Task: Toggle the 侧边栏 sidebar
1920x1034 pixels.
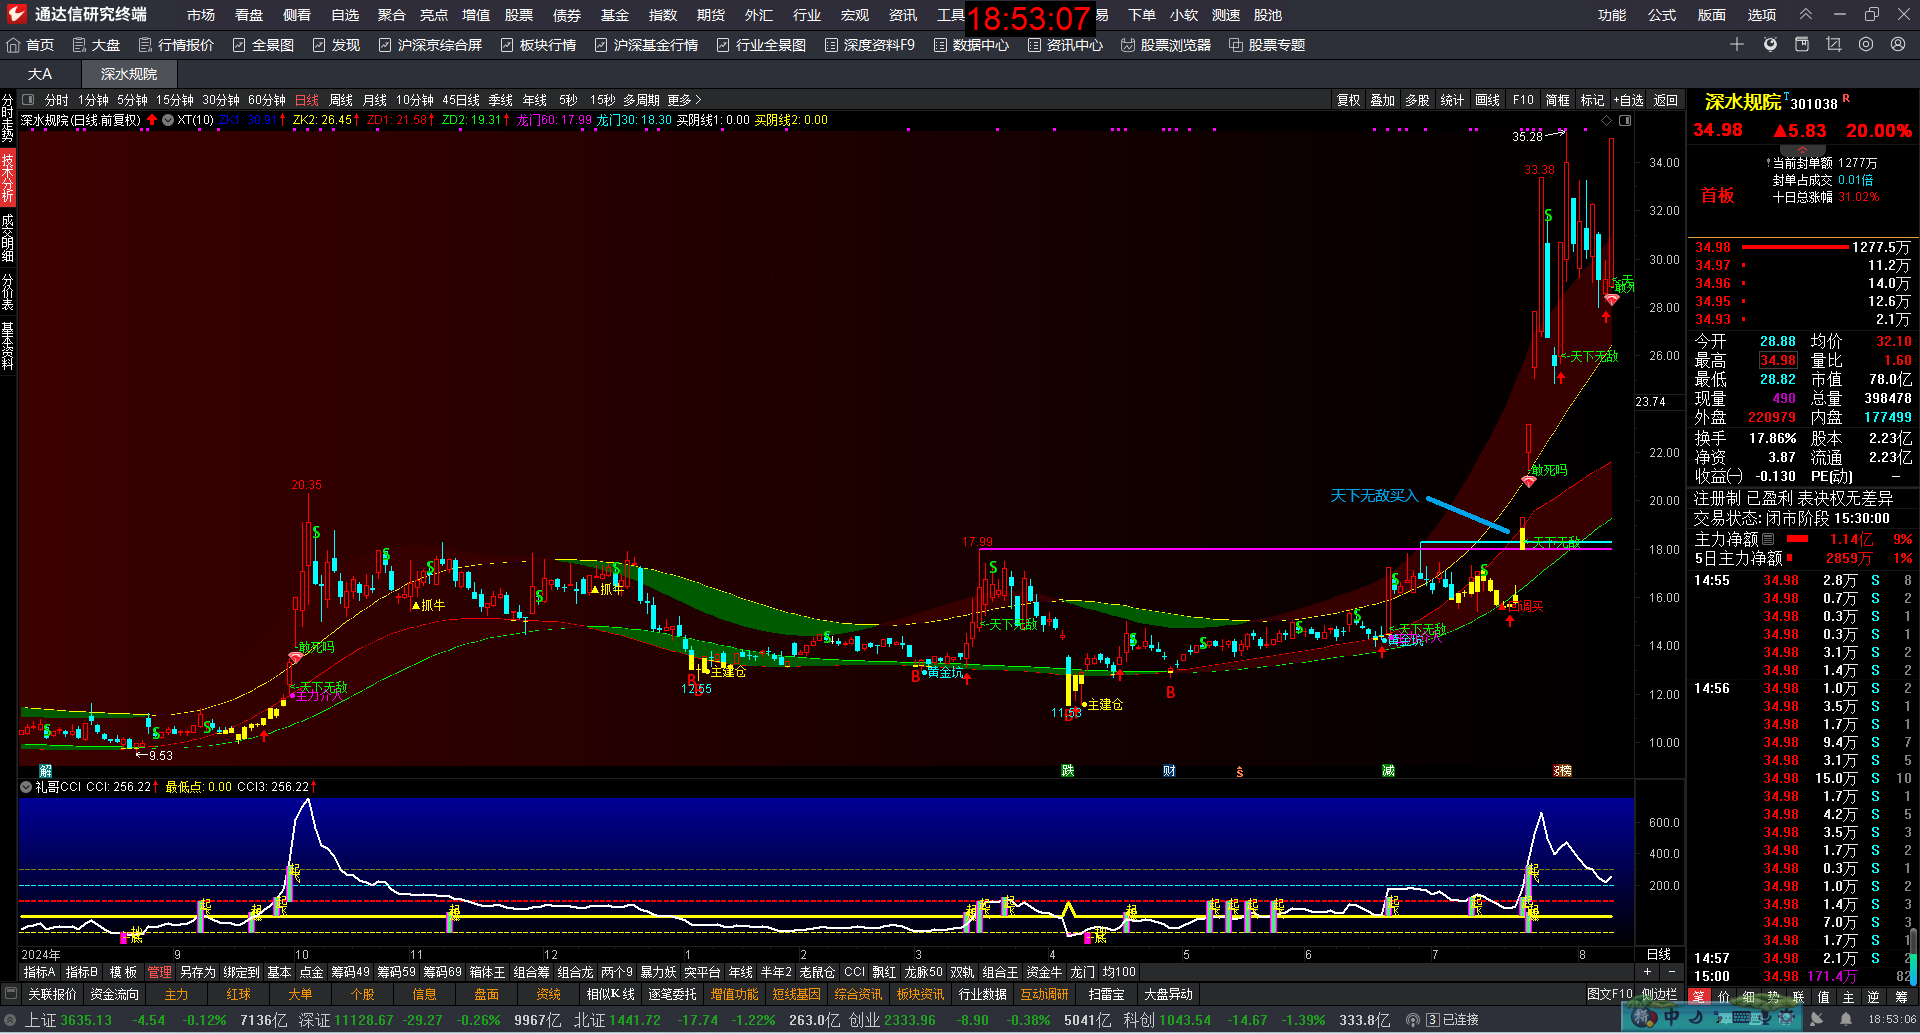Action: 1660,994
